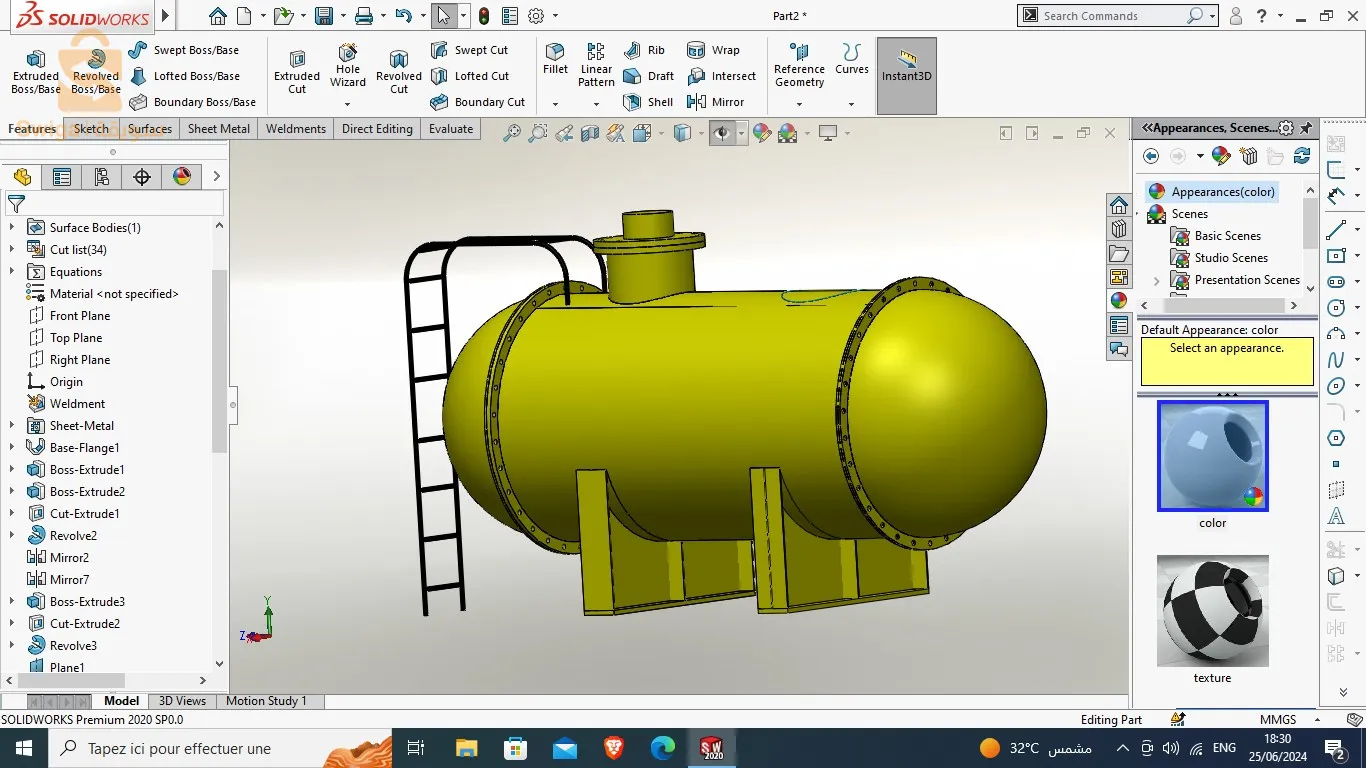The width and height of the screenshot is (1366, 768).
Task: Click the Revolved Cut tool
Action: coord(399,69)
